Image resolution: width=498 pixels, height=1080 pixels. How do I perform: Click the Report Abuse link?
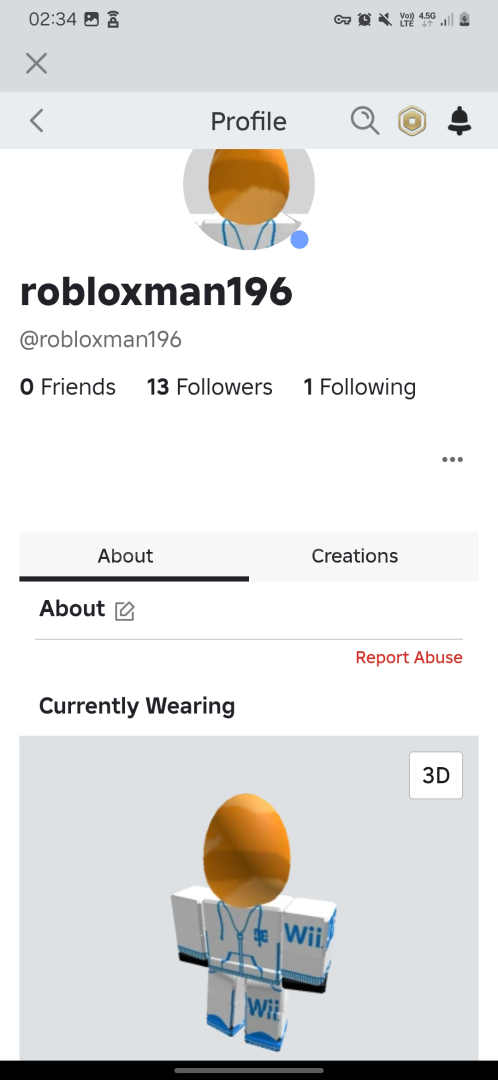click(409, 657)
